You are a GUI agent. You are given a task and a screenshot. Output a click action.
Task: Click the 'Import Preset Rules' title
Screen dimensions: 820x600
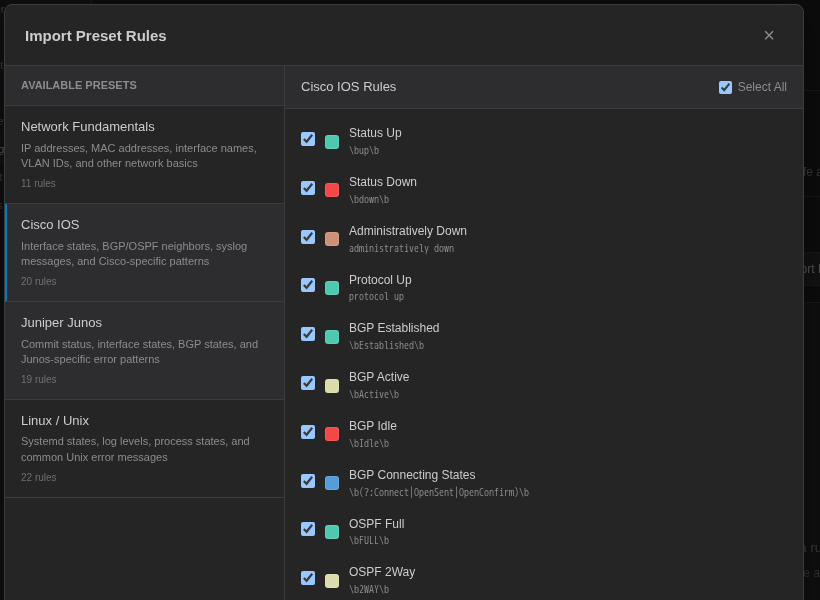pyautogui.click(x=96, y=36)
